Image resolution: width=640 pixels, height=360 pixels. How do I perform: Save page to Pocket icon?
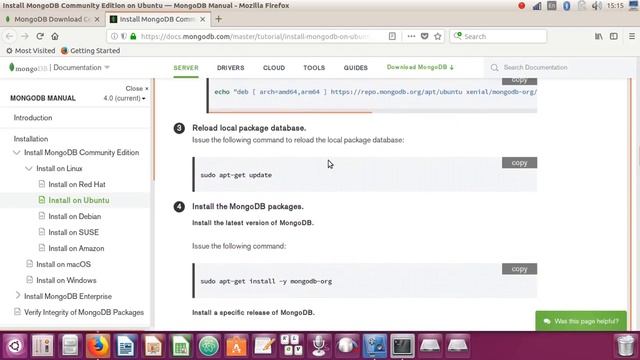click(424, 36)
